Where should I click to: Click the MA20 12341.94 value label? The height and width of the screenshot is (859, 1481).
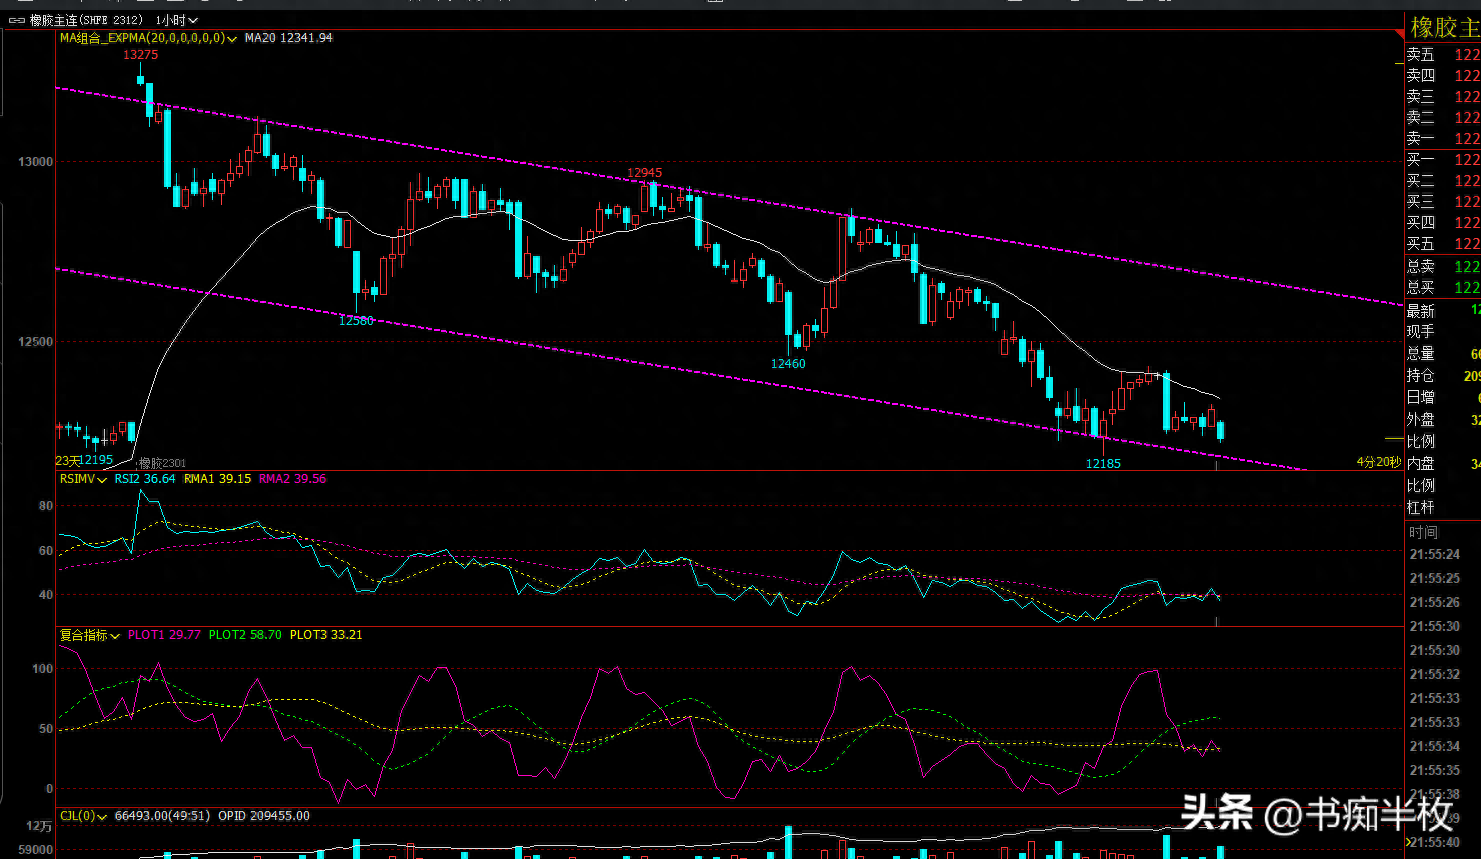tap(289, 38)
